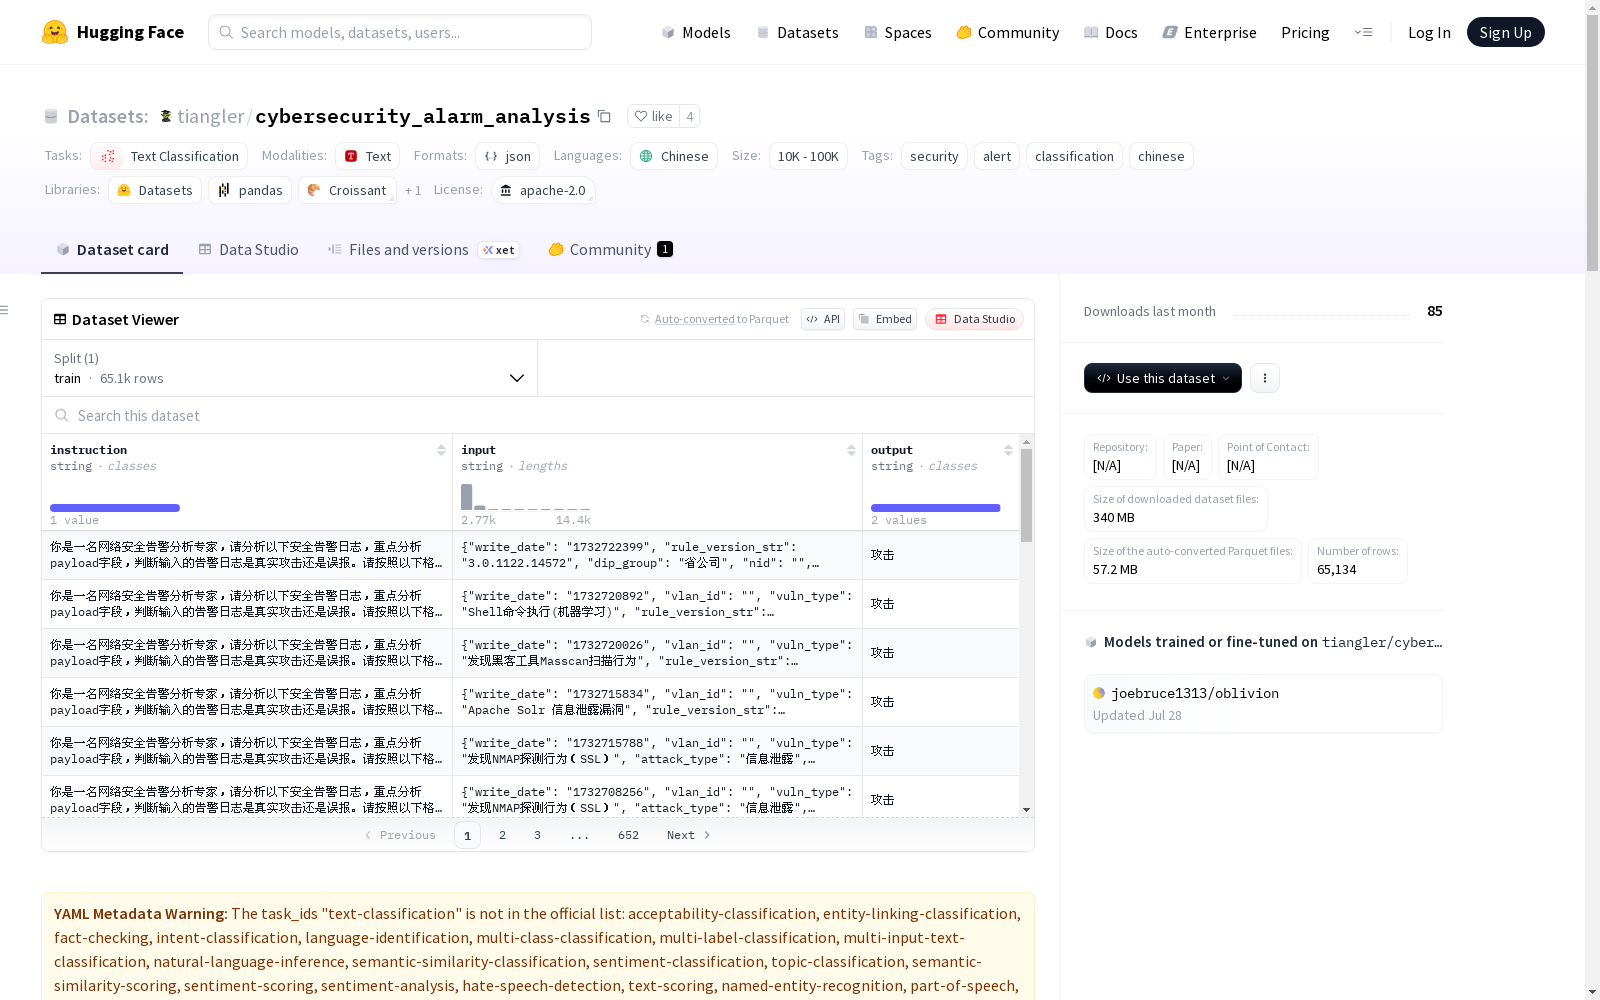Open the Docs page
The width and height of the screenshot is (1600, 1000).
tap(1111, 32)
